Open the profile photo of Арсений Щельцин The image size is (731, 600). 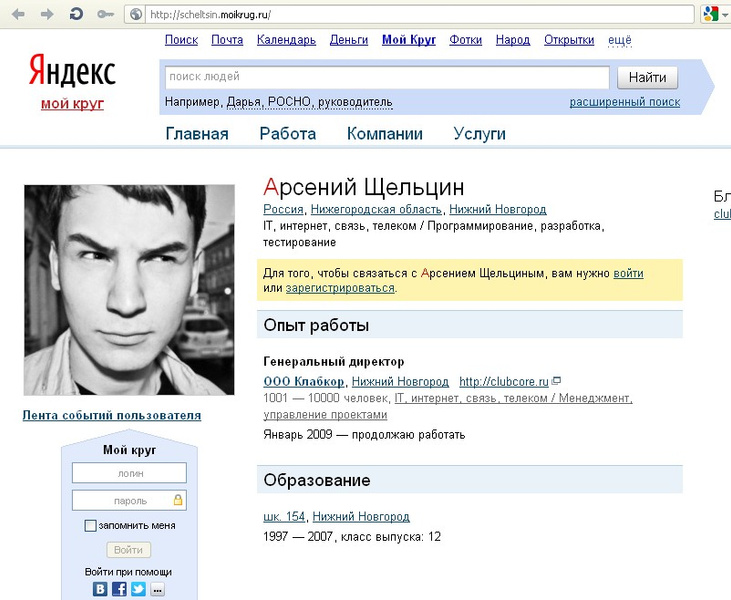point(129,290)
